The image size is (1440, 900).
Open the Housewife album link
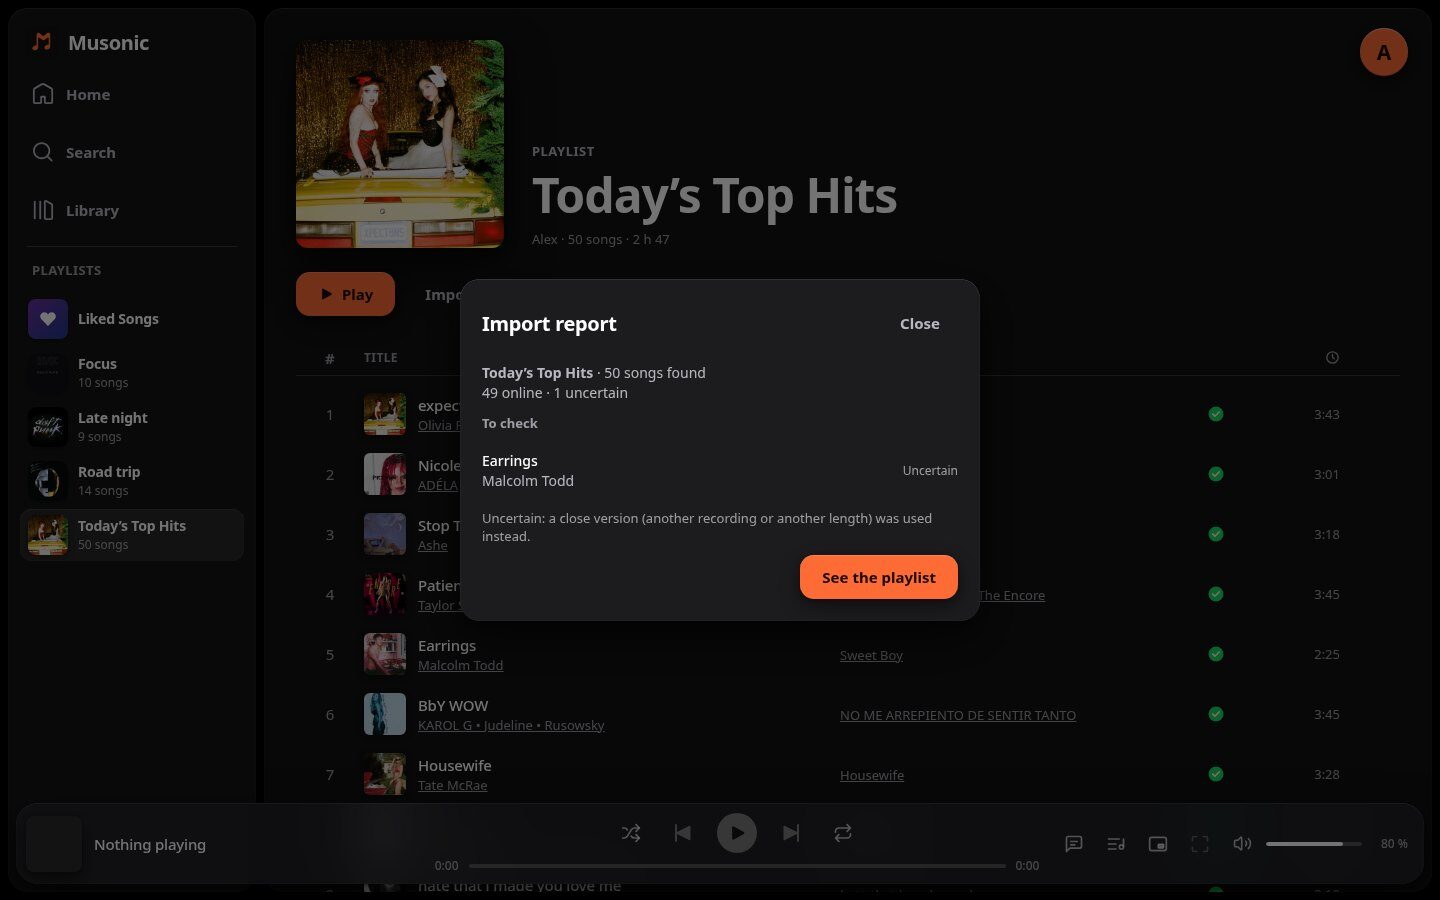pos(872,776)
